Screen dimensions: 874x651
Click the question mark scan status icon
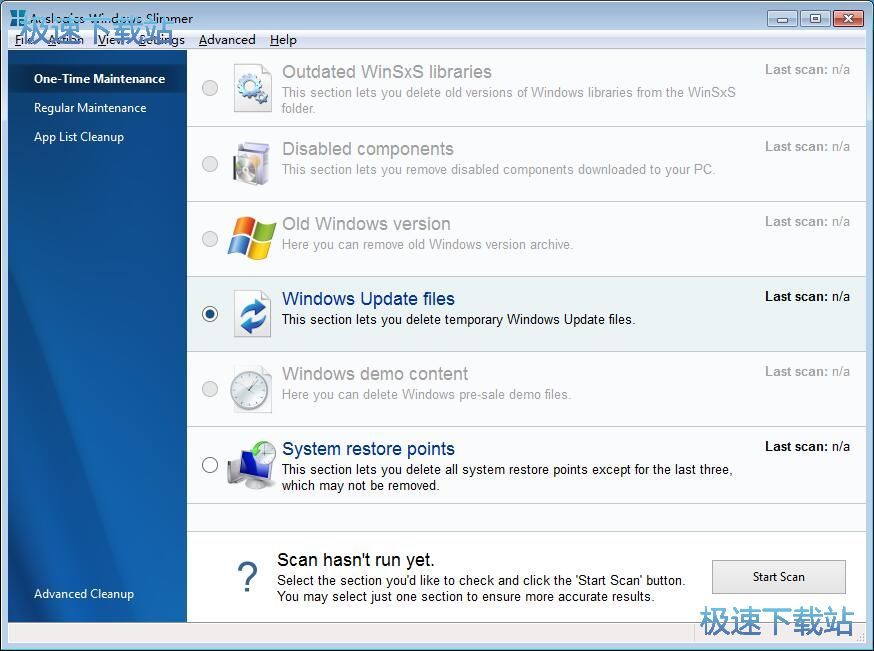click(247, 577)
